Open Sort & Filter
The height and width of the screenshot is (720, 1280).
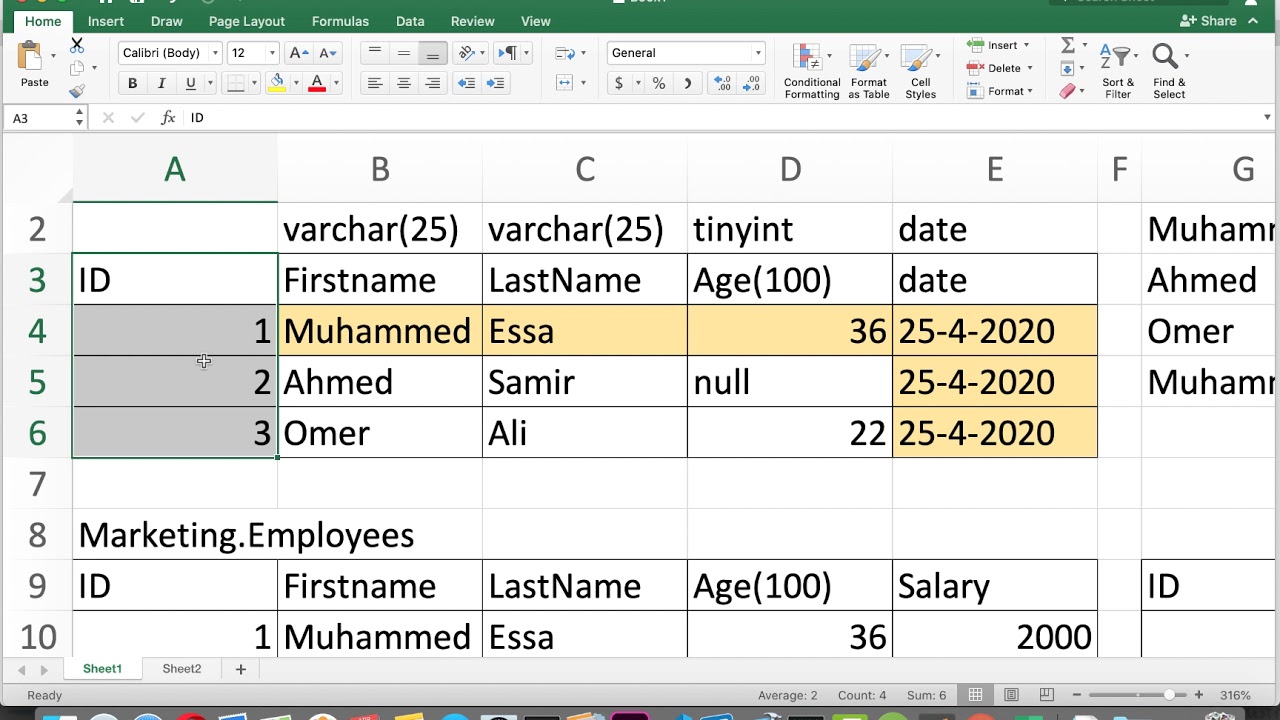pyautogui.click(x=1117, y=72)
